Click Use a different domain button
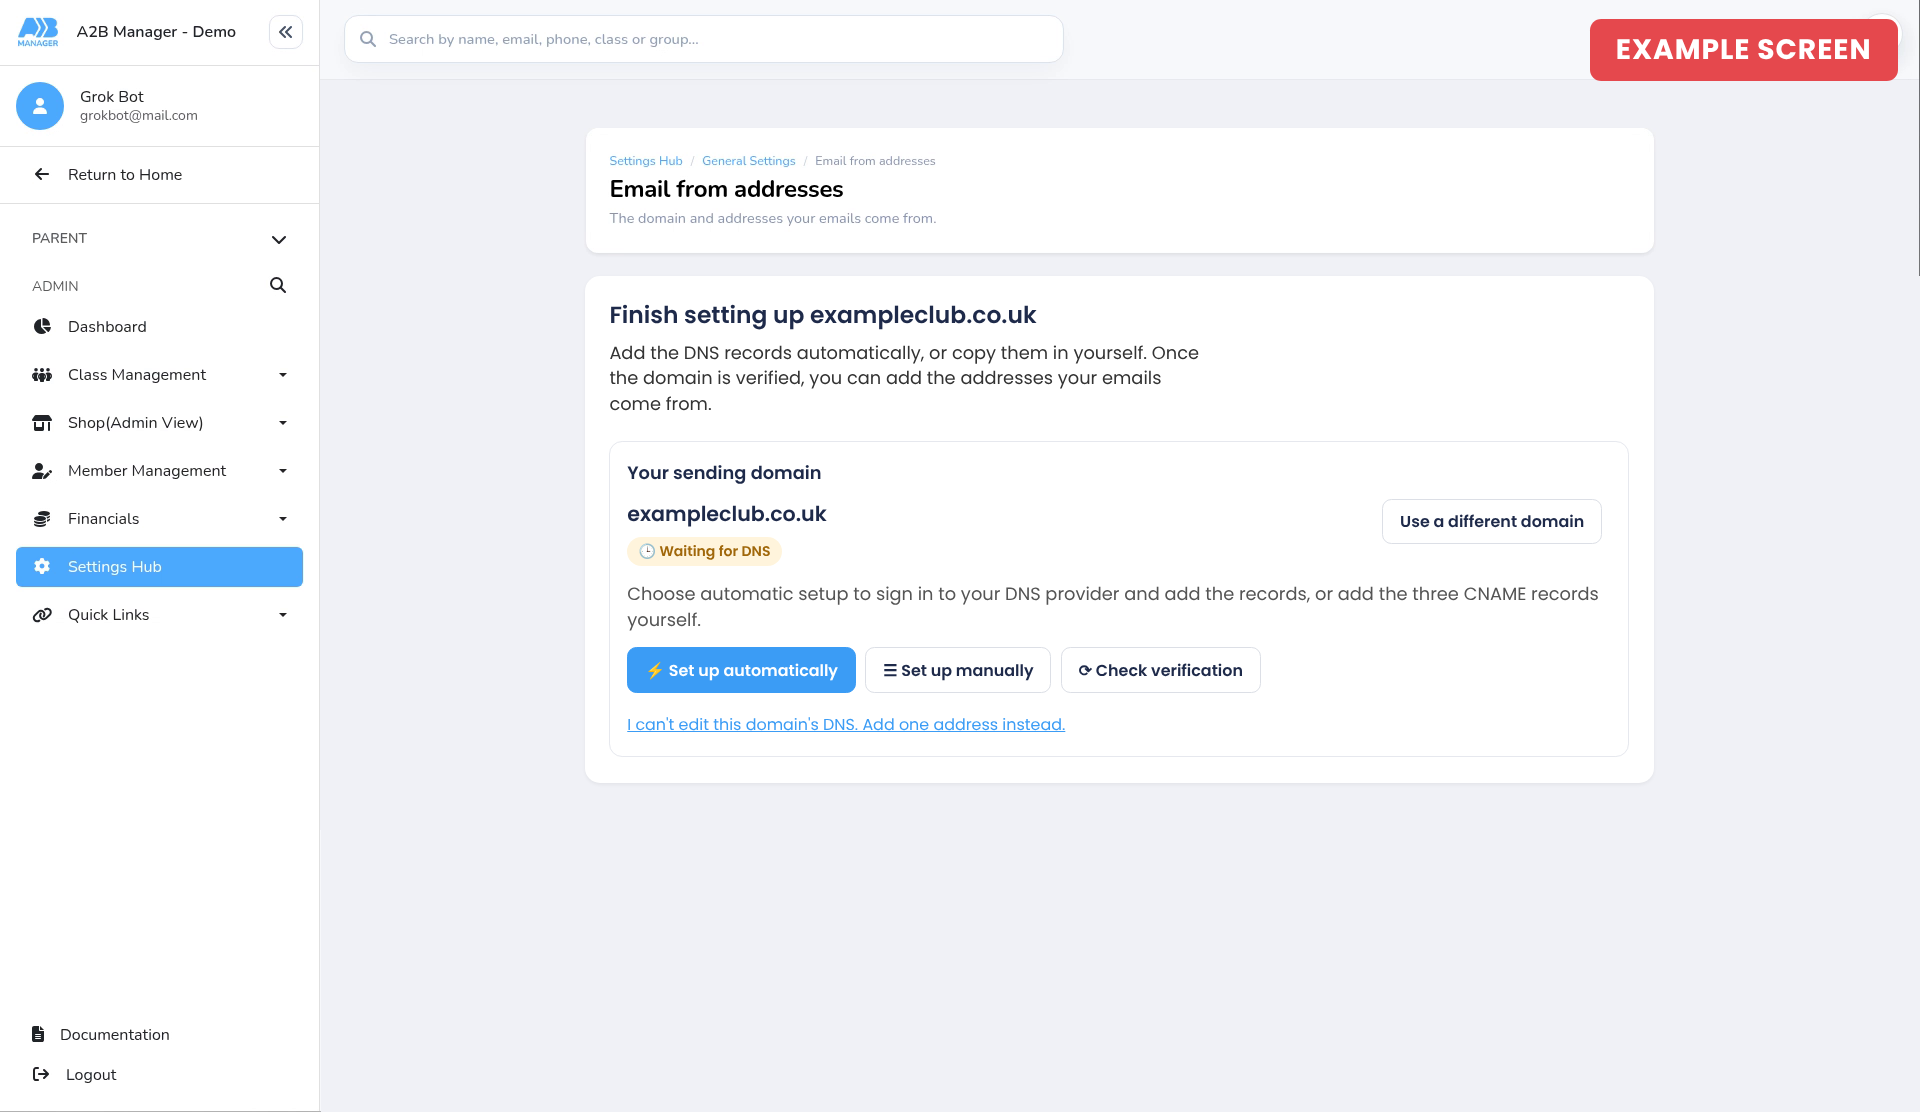The image size is (1920, 1112). 1491,522
